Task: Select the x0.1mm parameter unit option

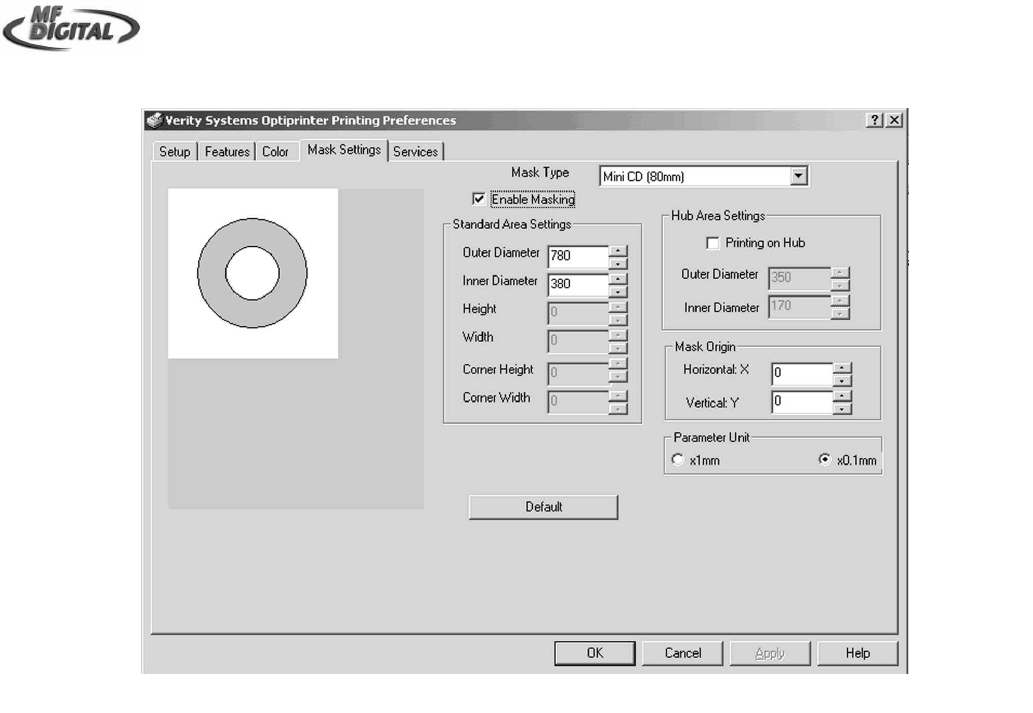Action: tap(824, 460)
